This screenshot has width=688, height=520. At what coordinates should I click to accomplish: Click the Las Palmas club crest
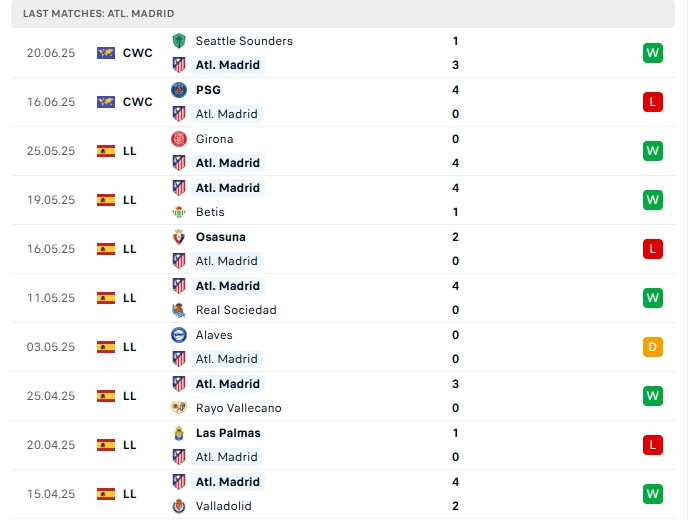click(179, 433)
